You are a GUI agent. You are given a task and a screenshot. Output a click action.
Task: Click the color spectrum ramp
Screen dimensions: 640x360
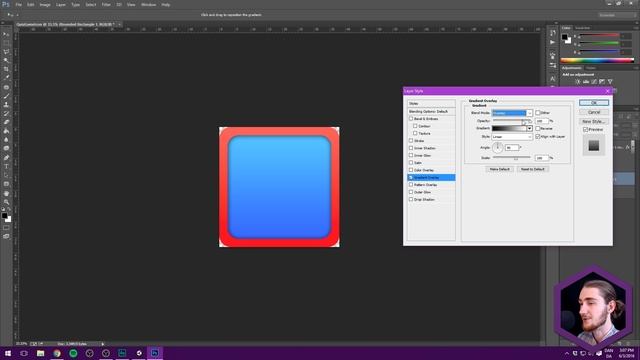[597, 60]
